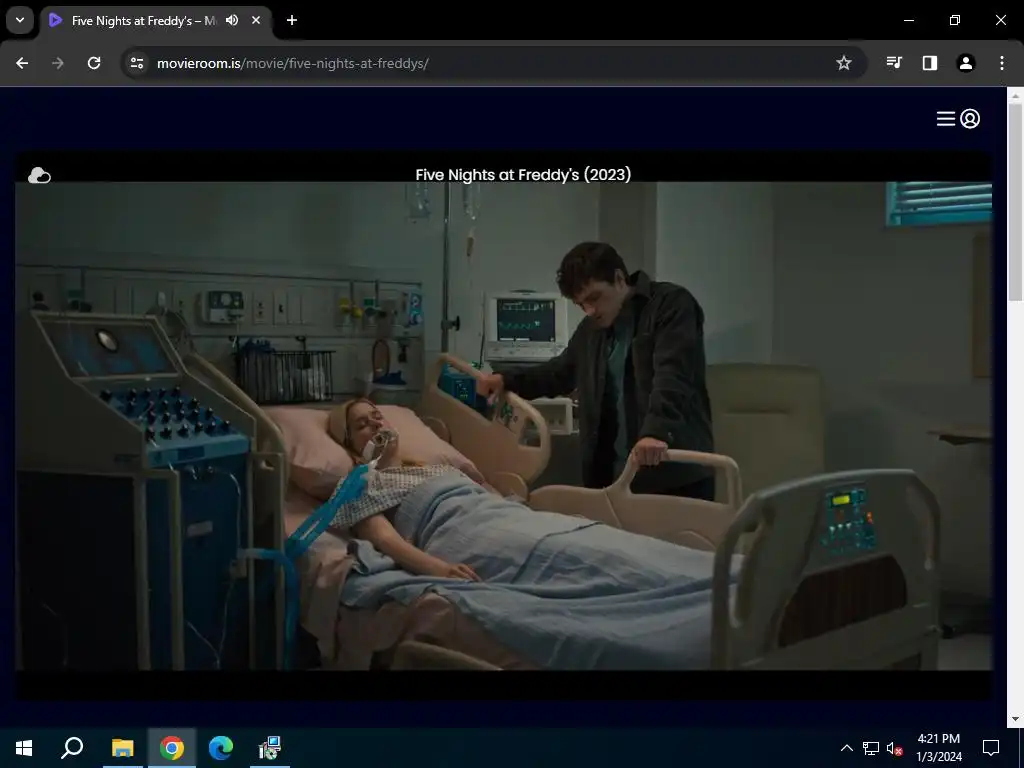Reload the current page
Screen dimensions: 1024x768
94,63
